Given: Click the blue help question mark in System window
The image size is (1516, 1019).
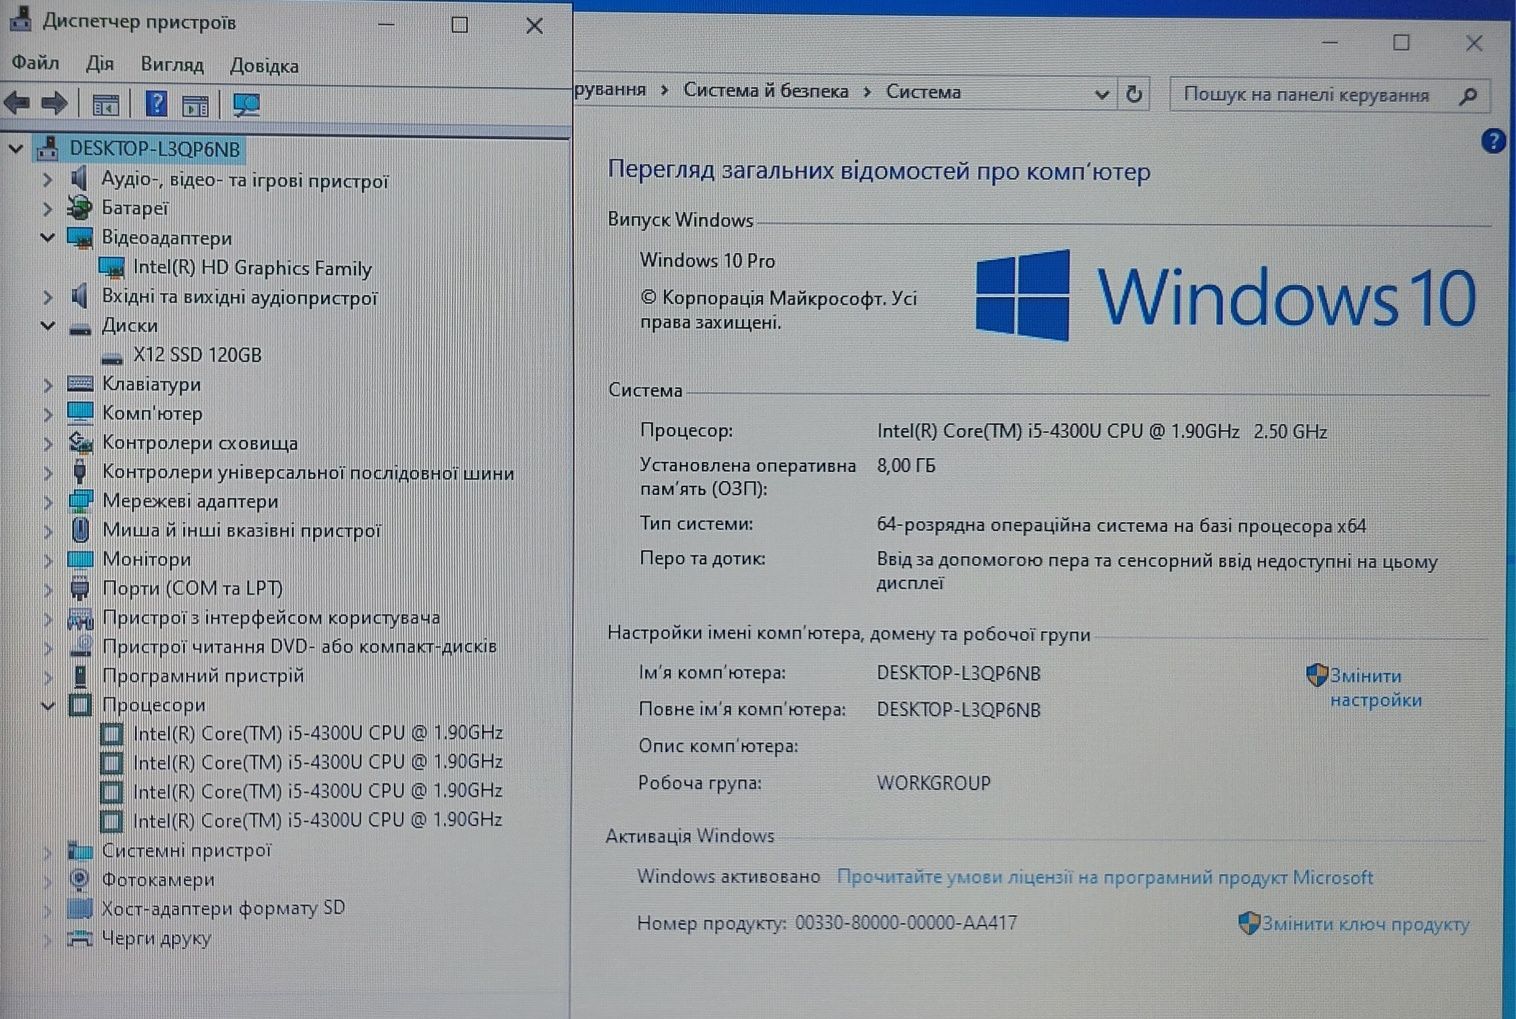Looking at the screenshot, I should (x=1493, y=141).
